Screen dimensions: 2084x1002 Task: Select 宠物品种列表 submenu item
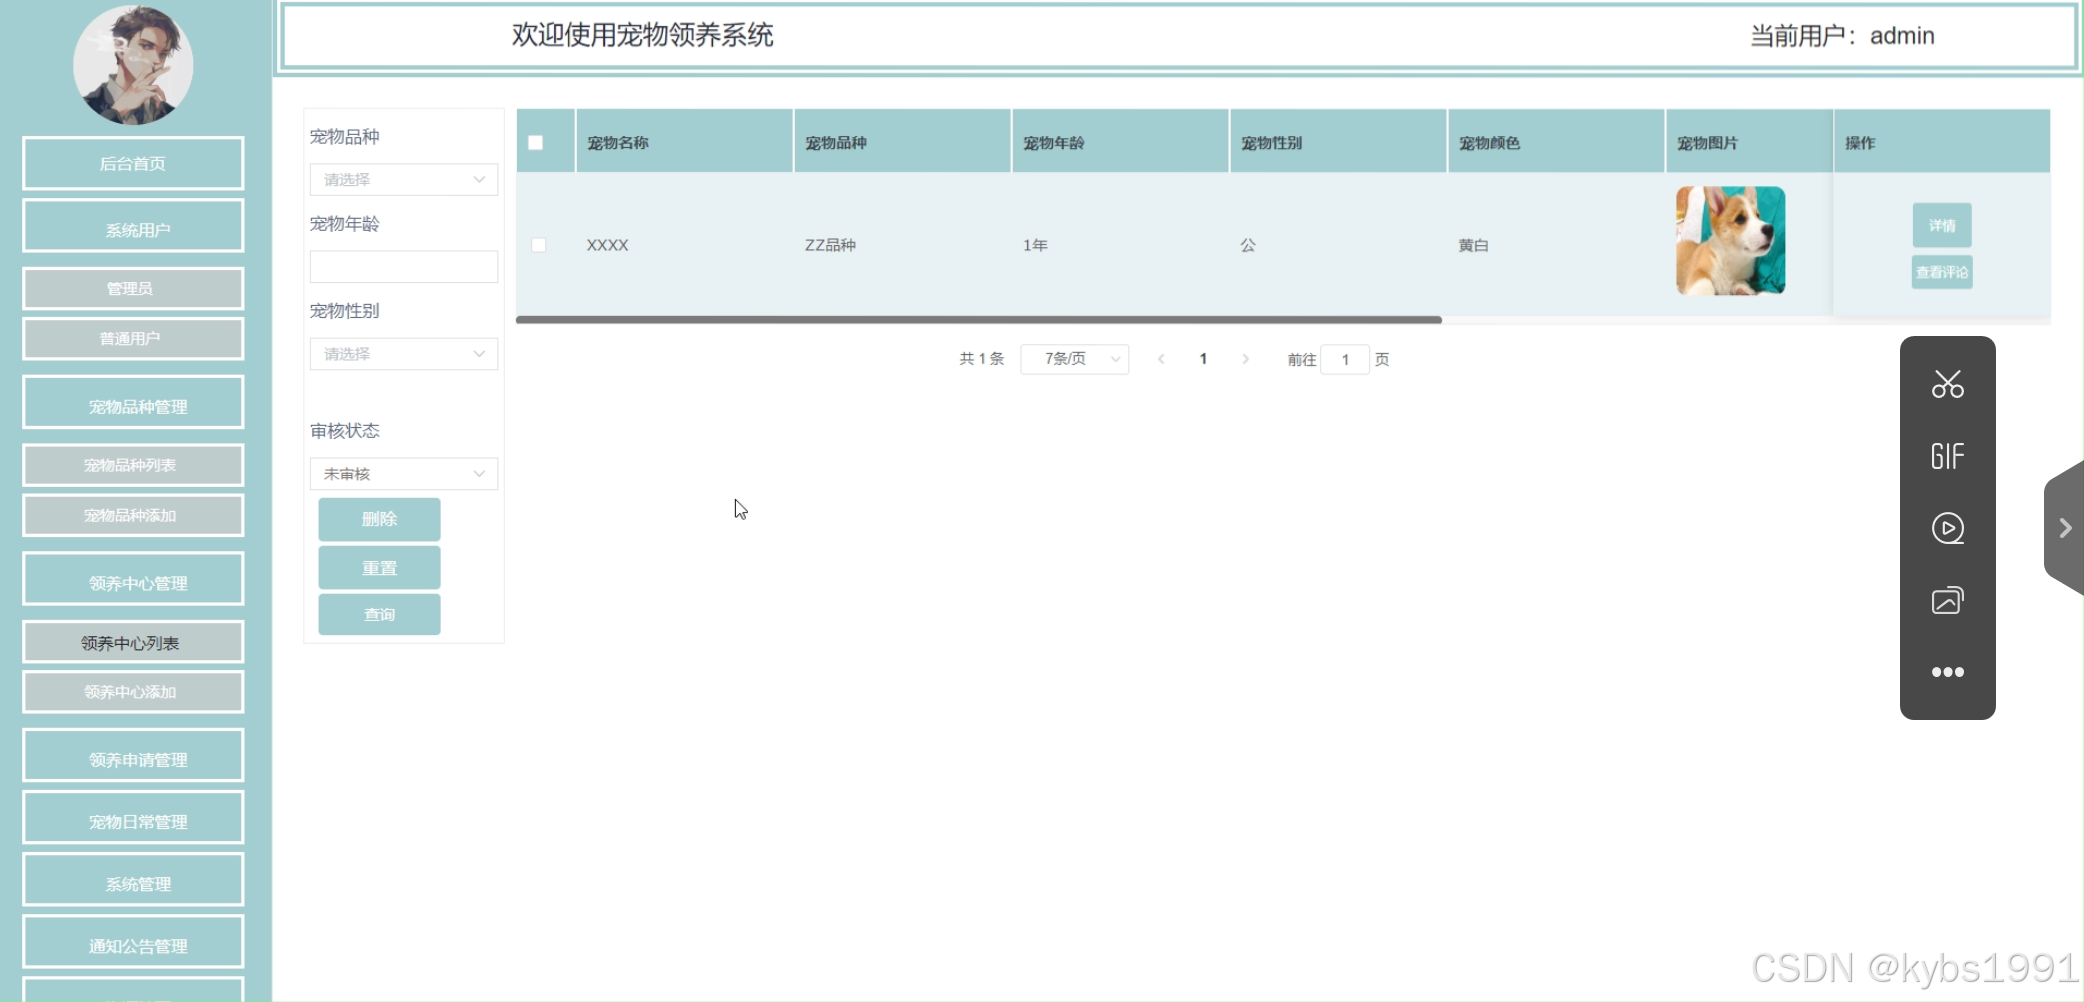(133, 465)
